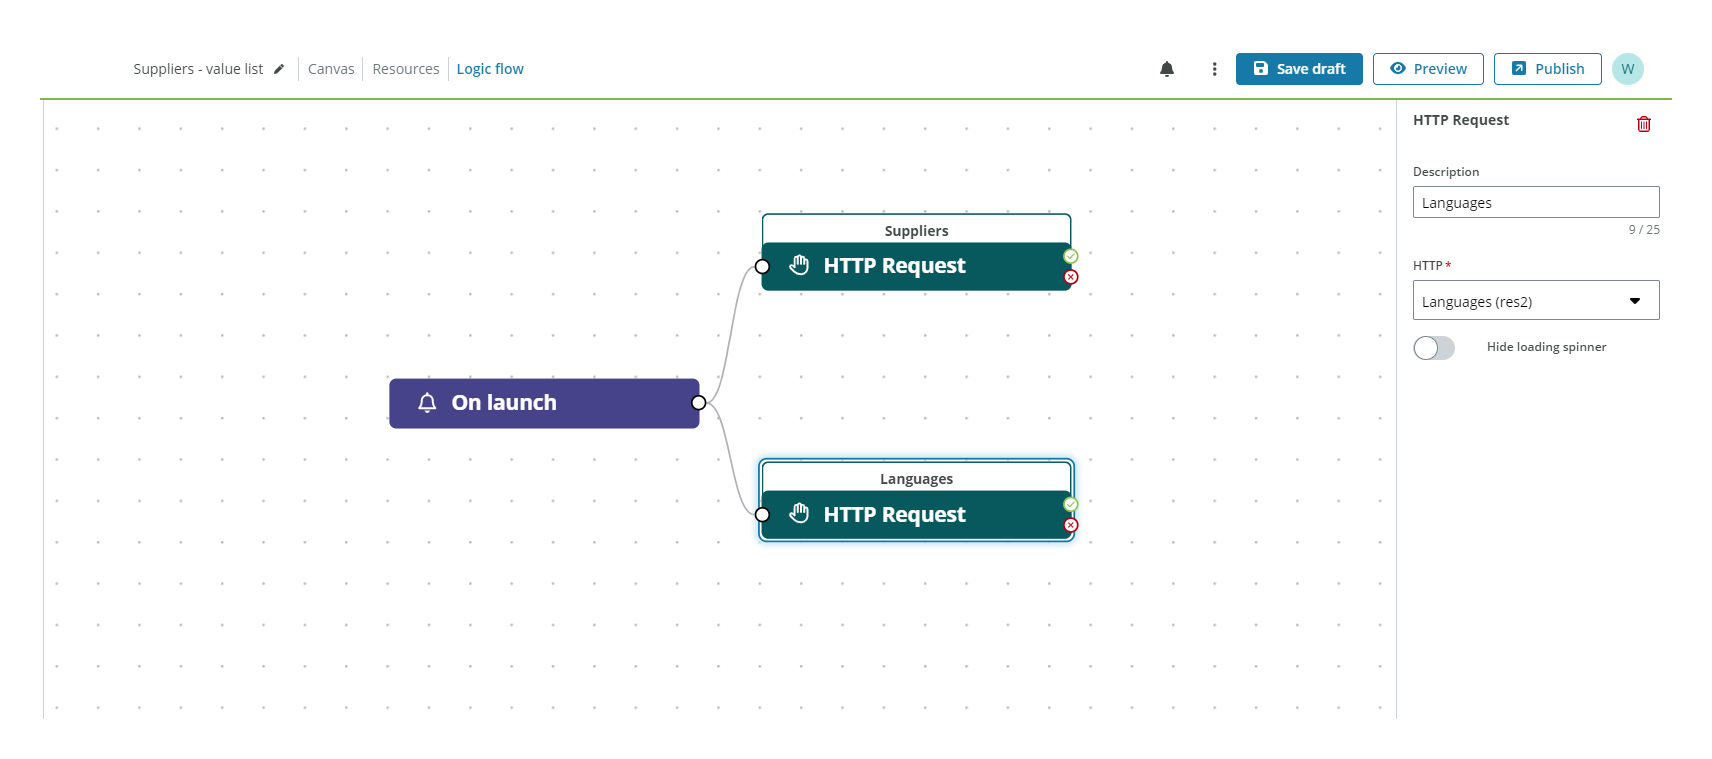Image resolution: width=1712 pixels, height=759 pixels.
Task: Click green success port on Languages node
Action: pos(1071,504)
